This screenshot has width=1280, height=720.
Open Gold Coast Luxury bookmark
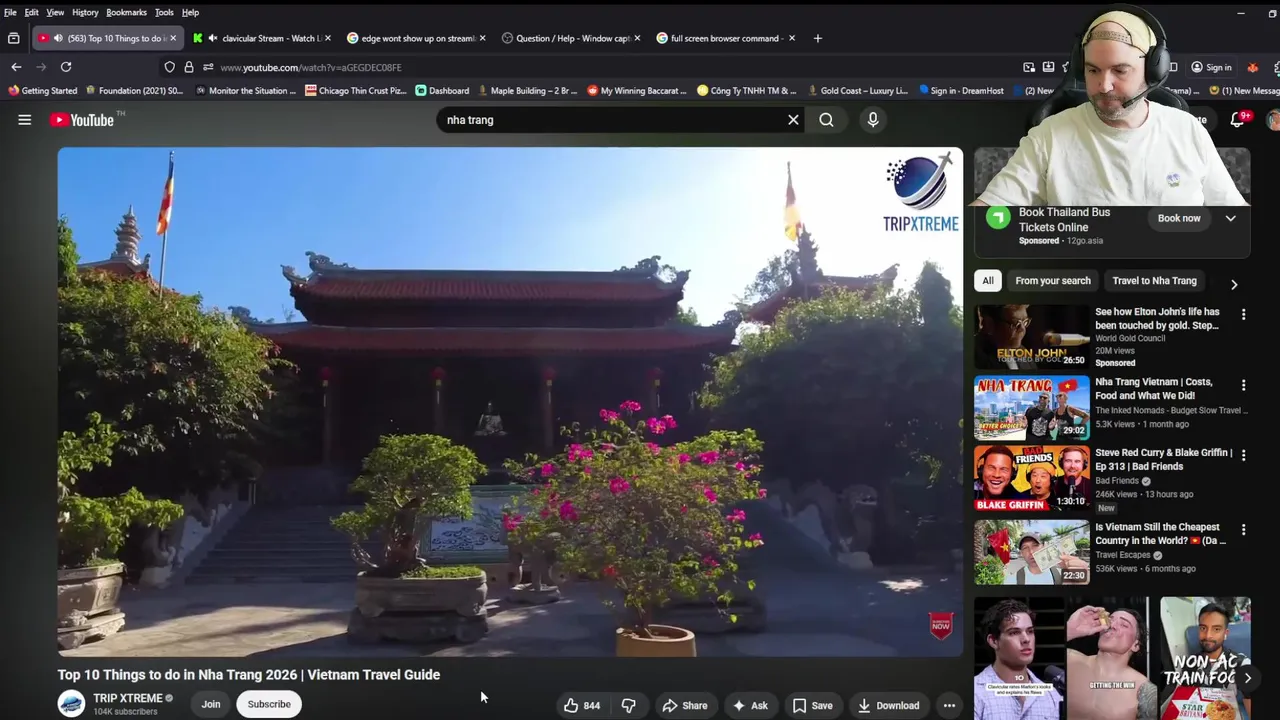pos(857,91)
